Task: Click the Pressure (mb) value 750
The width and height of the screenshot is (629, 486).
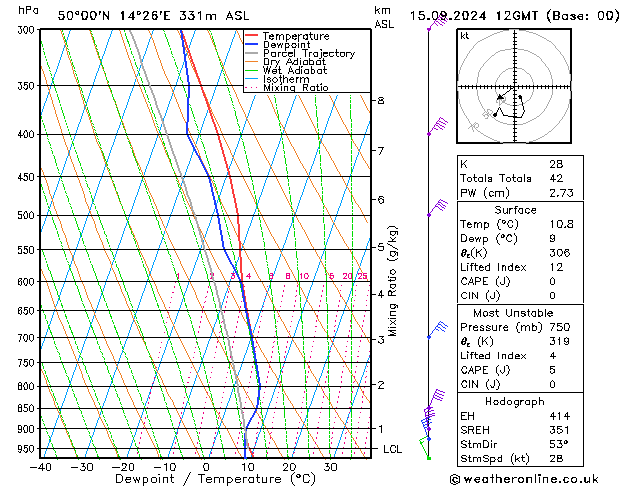Action: (560, 327)
